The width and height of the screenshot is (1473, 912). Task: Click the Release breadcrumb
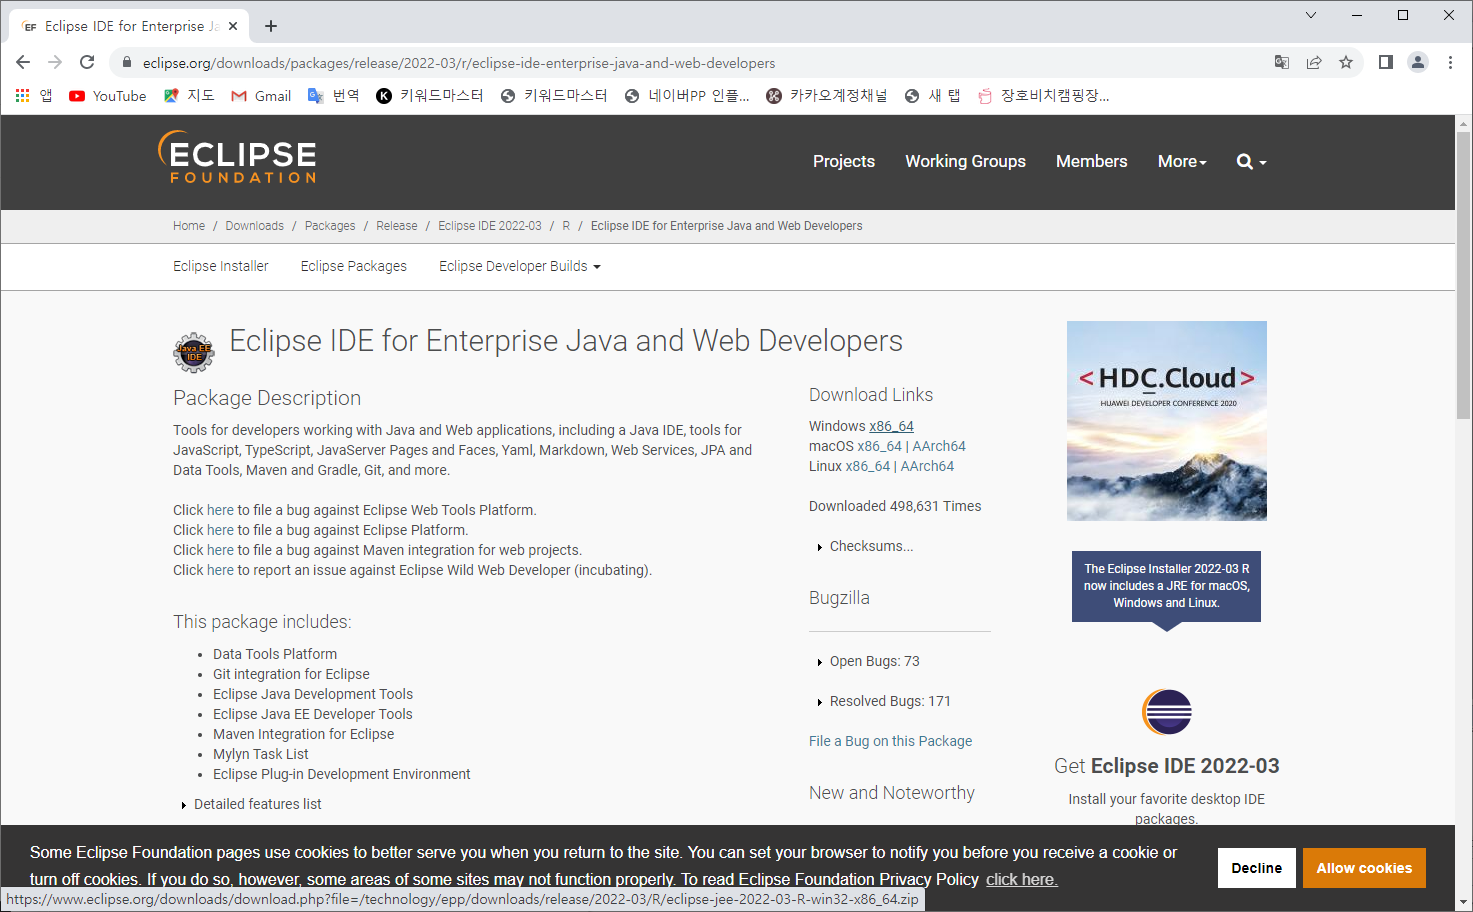coord(397,226)
